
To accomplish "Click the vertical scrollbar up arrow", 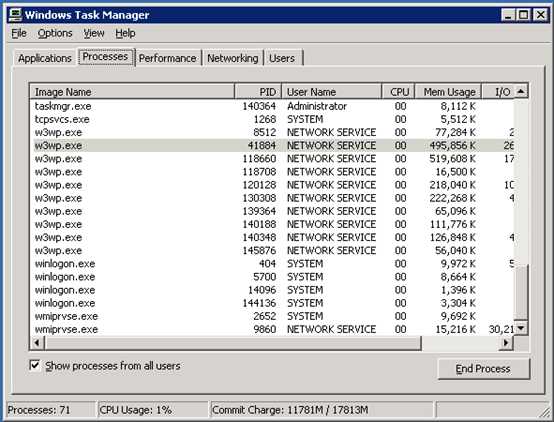I will pyautogui.click(x=521, y=91).
